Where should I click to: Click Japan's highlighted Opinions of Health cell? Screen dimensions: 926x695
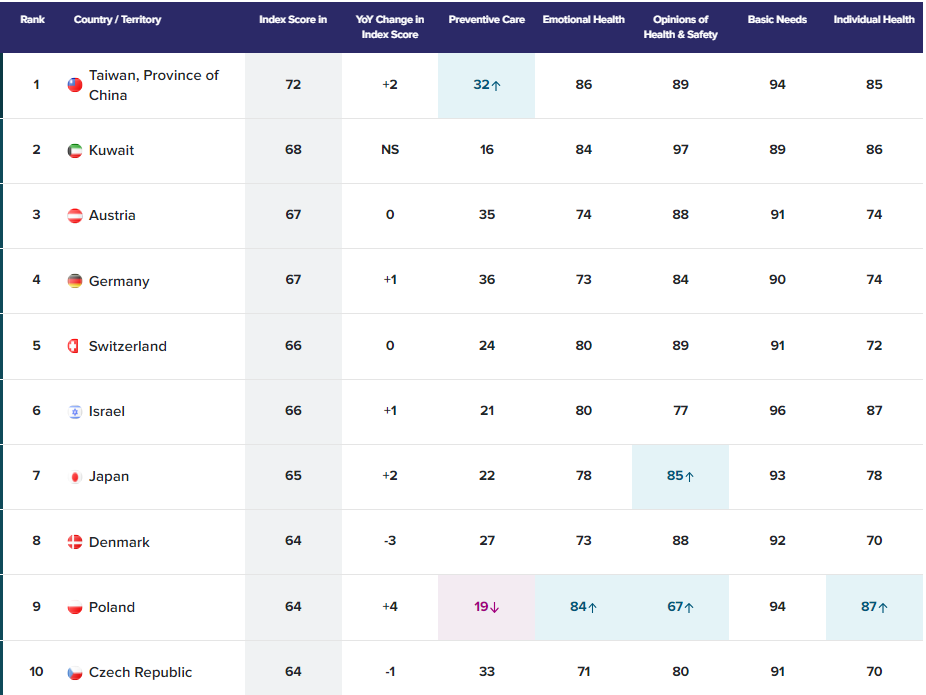680,476
